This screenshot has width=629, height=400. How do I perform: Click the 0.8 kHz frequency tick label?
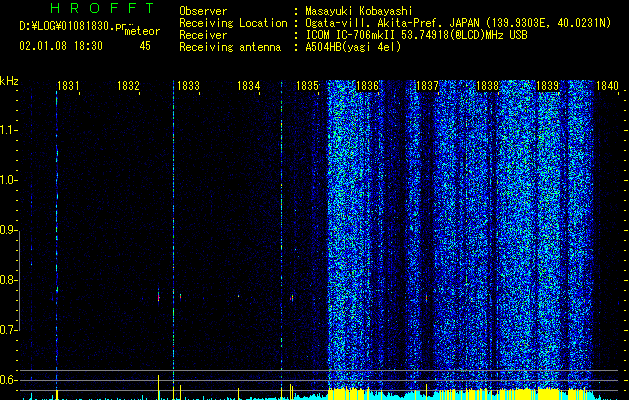point(8,280)
